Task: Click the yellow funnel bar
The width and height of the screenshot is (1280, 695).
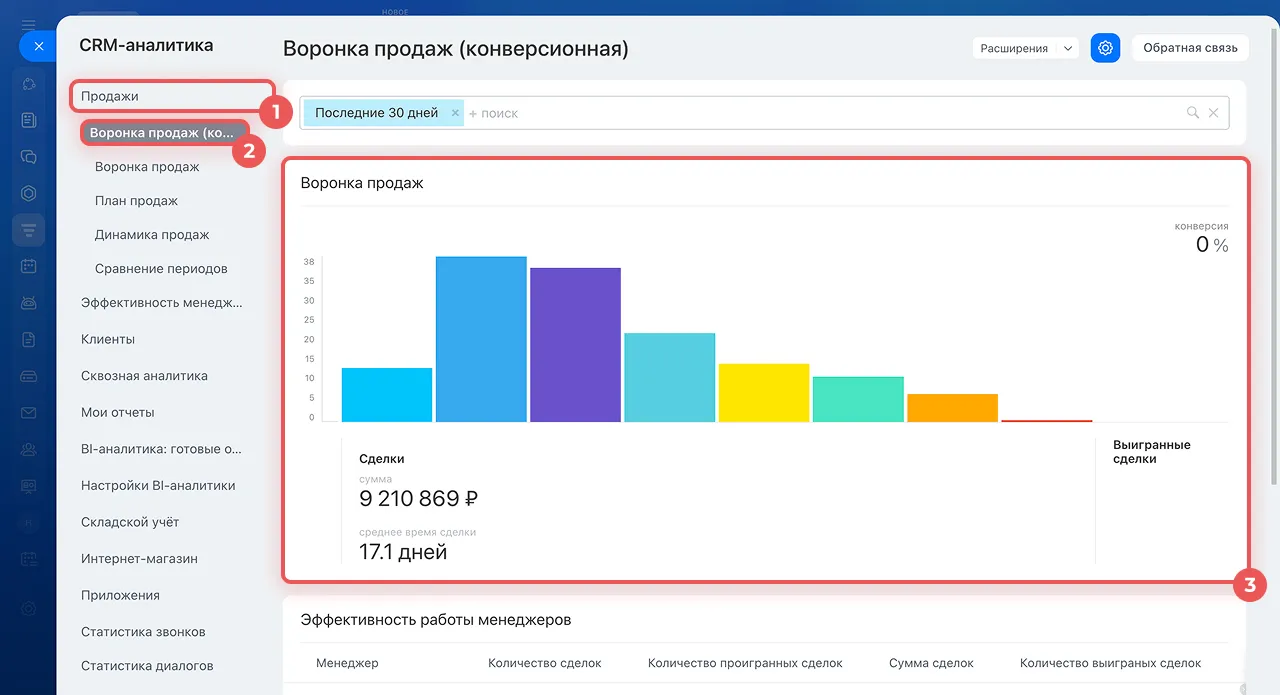Action: pos(764,393)
